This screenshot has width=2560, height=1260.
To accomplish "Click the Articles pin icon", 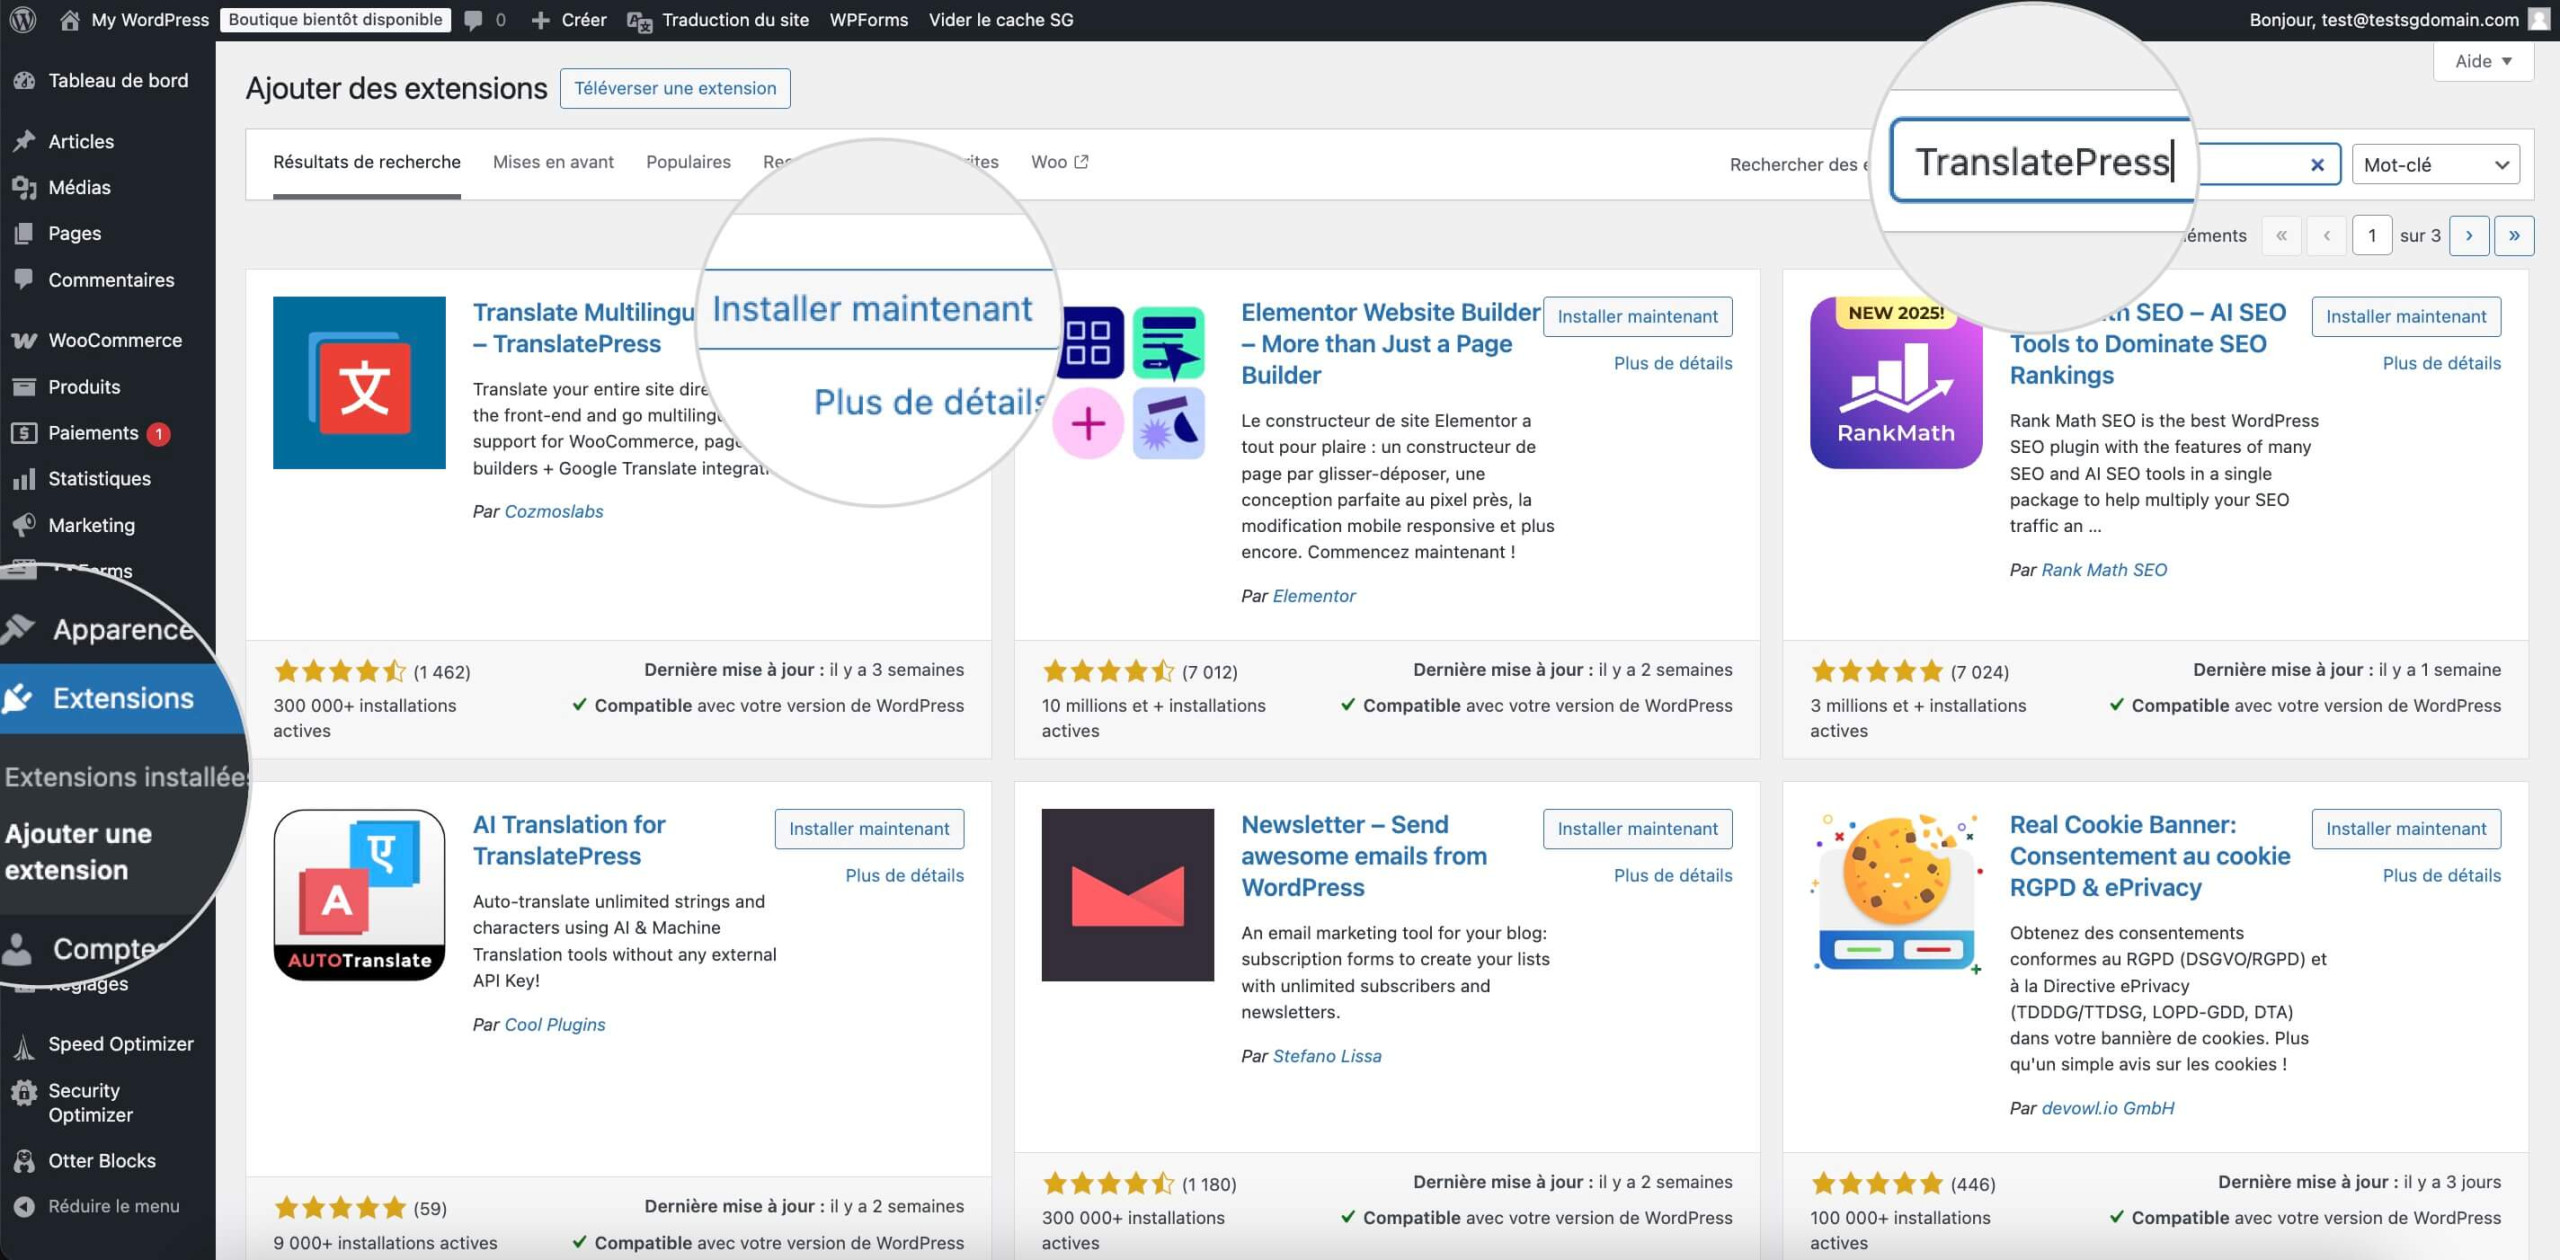I will tap(24, 141).
